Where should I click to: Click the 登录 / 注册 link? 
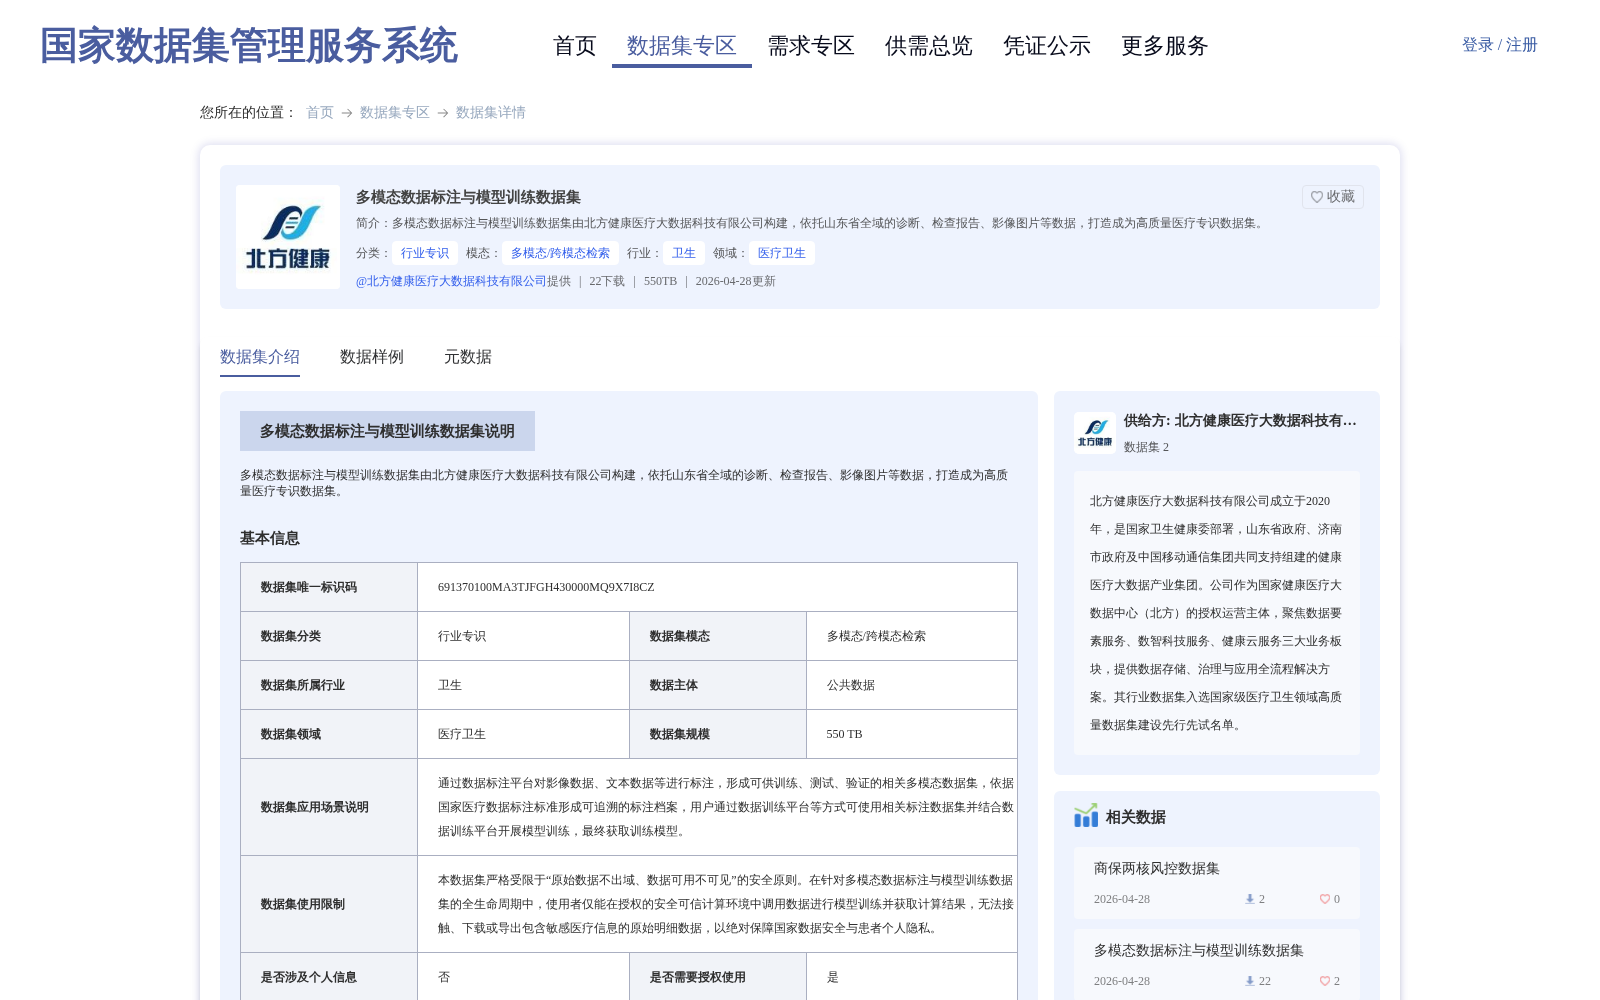click(x=1500, y=45)
